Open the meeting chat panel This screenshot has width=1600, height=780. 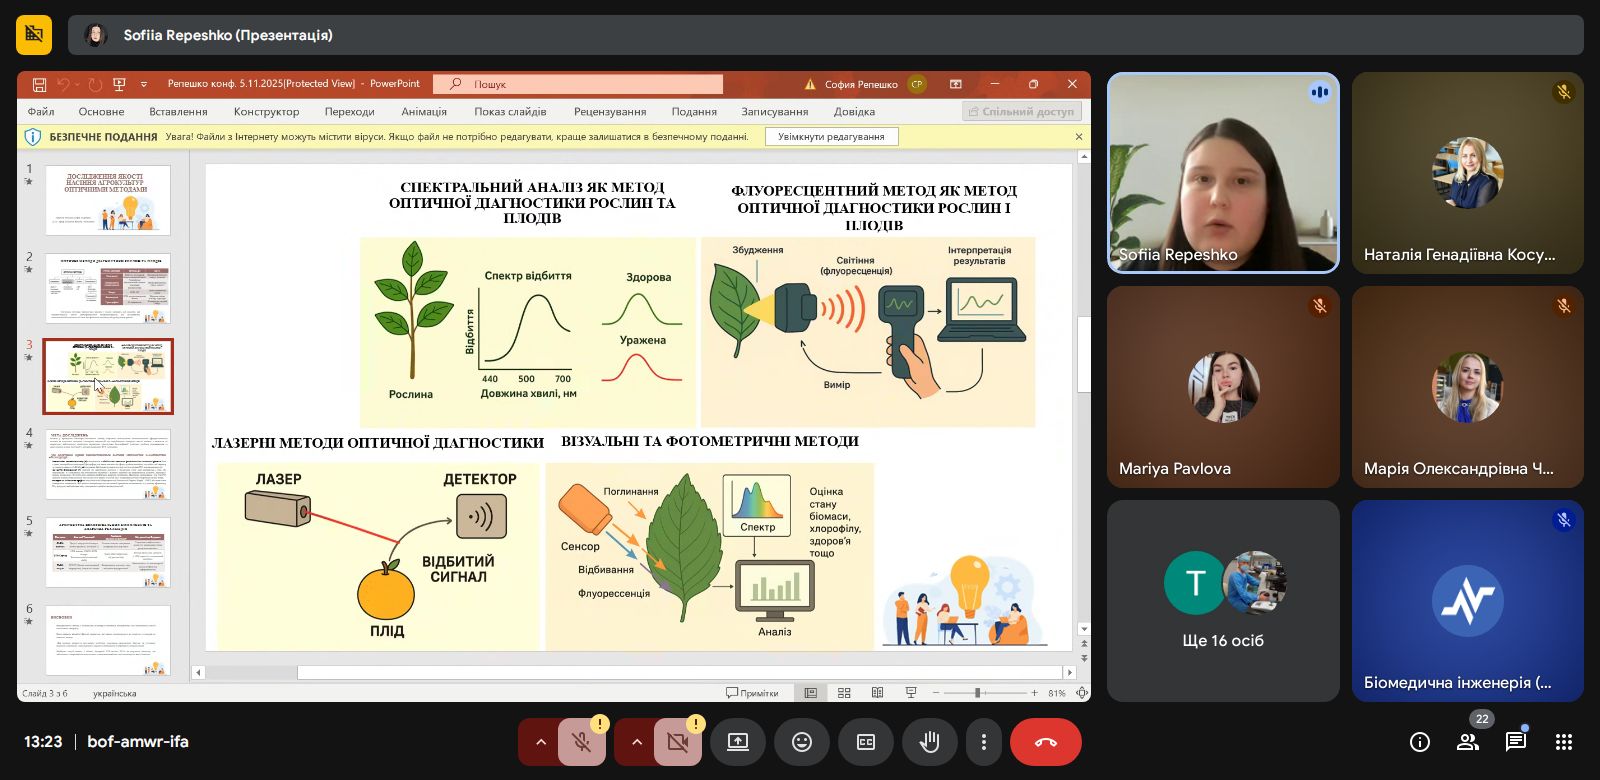click(1516, 742)
